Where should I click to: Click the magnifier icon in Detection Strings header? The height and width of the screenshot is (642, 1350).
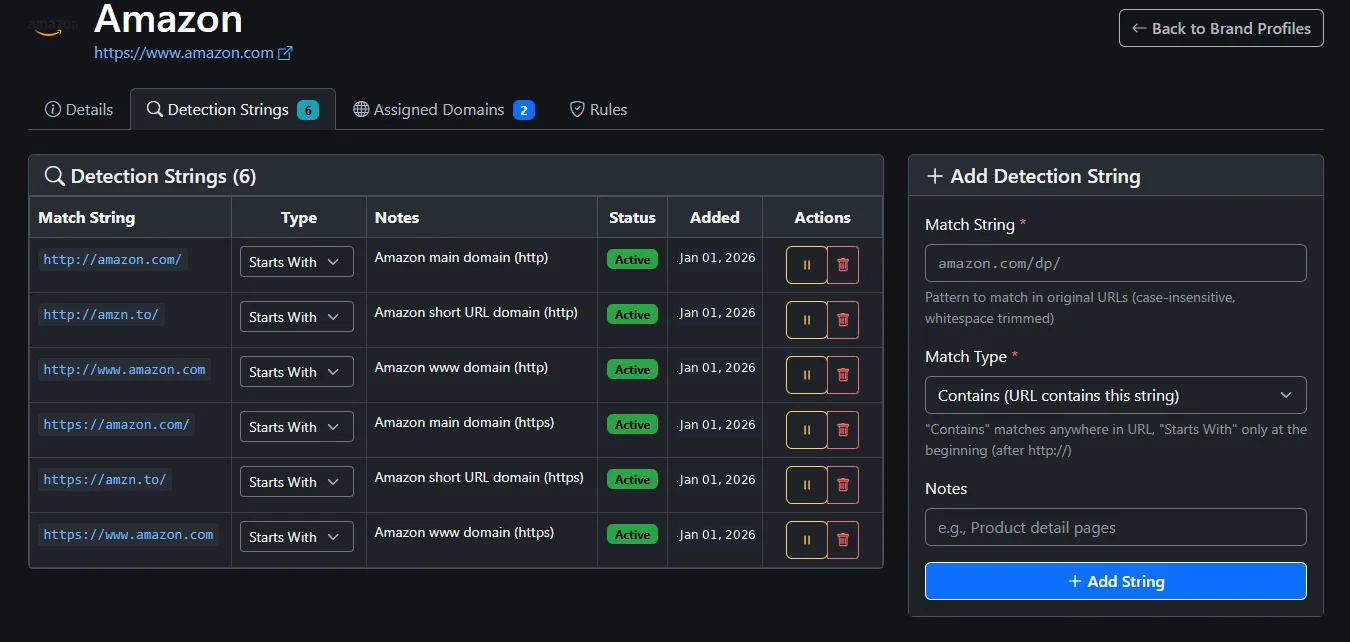55,175
